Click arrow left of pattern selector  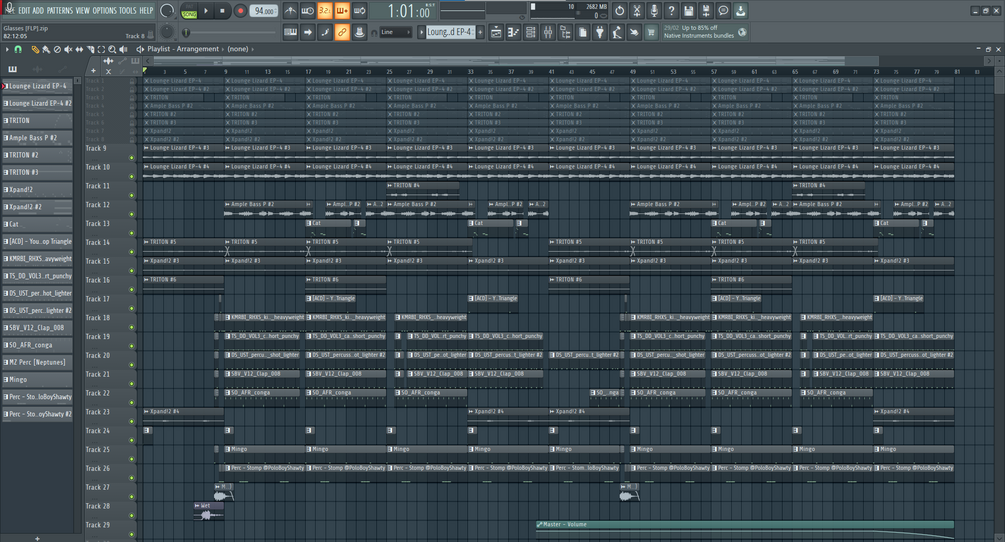tap(421, 32)
